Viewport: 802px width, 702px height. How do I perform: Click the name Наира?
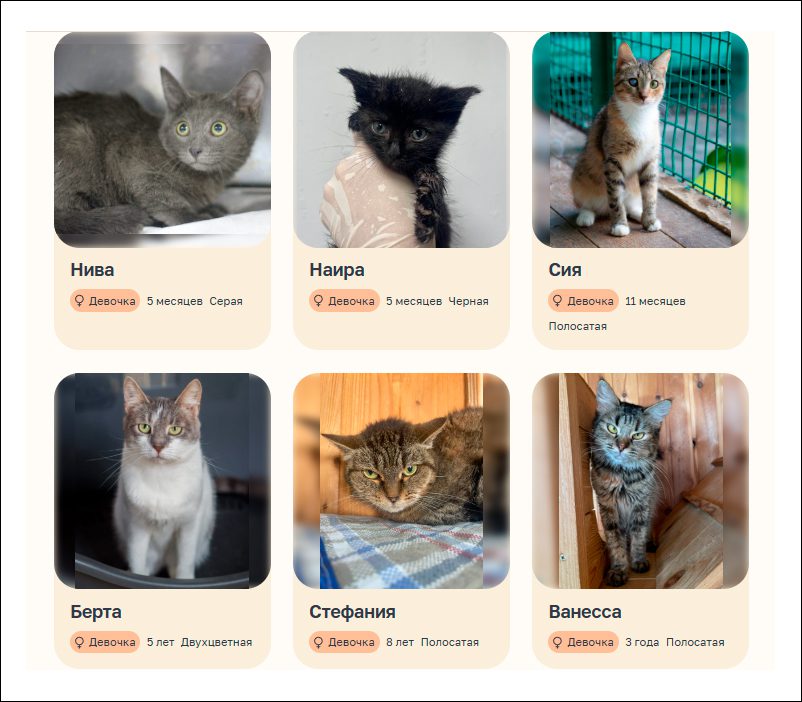click(337, 270)
